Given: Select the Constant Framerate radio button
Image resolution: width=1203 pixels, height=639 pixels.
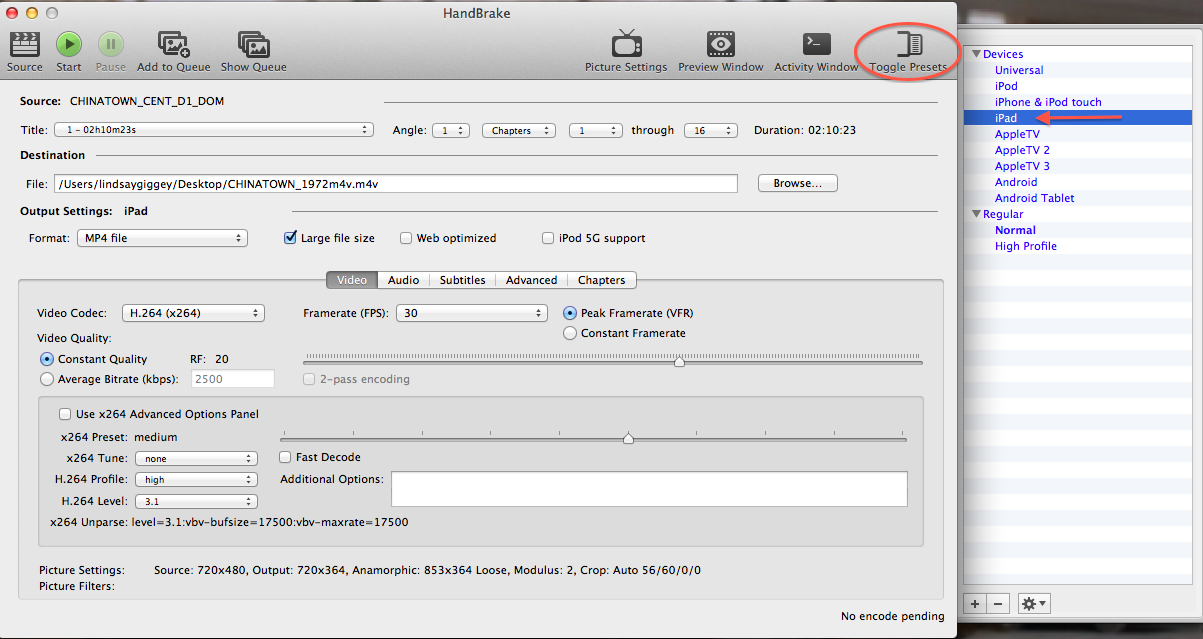Looking at the screenshot, I should (570, 333).
